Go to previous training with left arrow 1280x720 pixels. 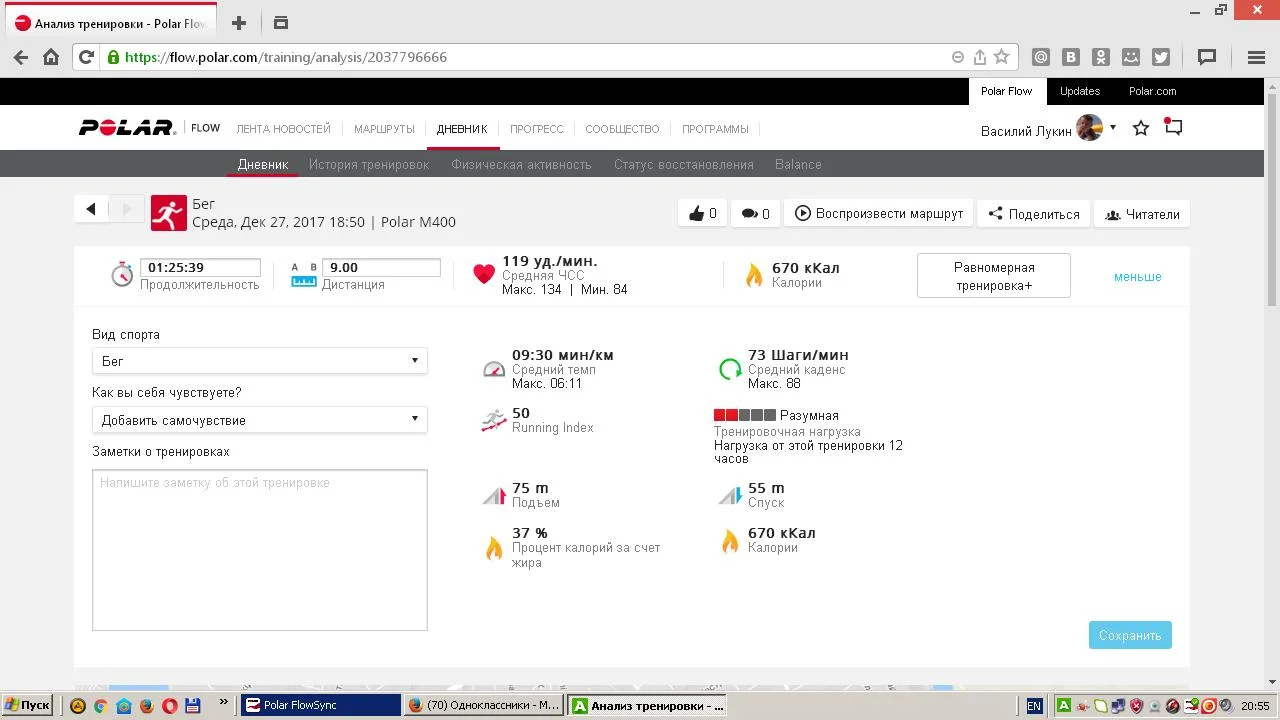pos(91,209)
